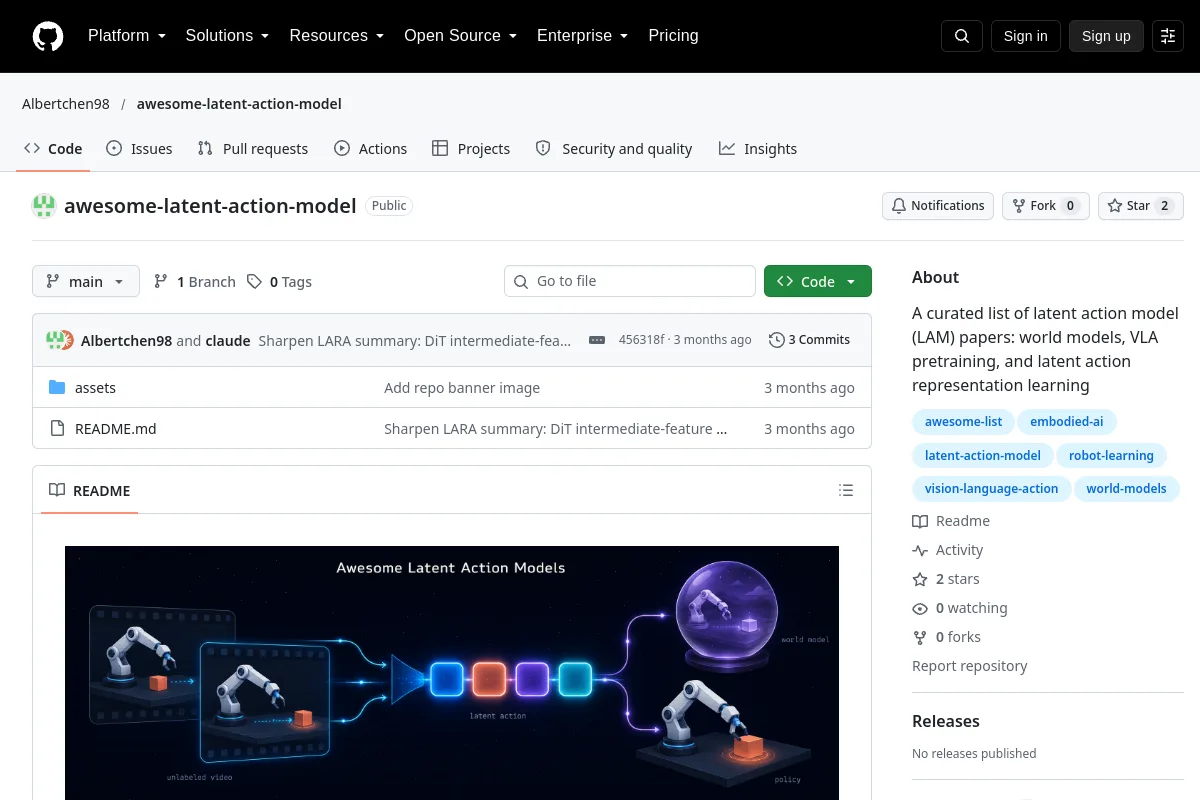Screen dimensions: 1200x800
Task: View the 0 forks link
Action: tap(947, 637)
